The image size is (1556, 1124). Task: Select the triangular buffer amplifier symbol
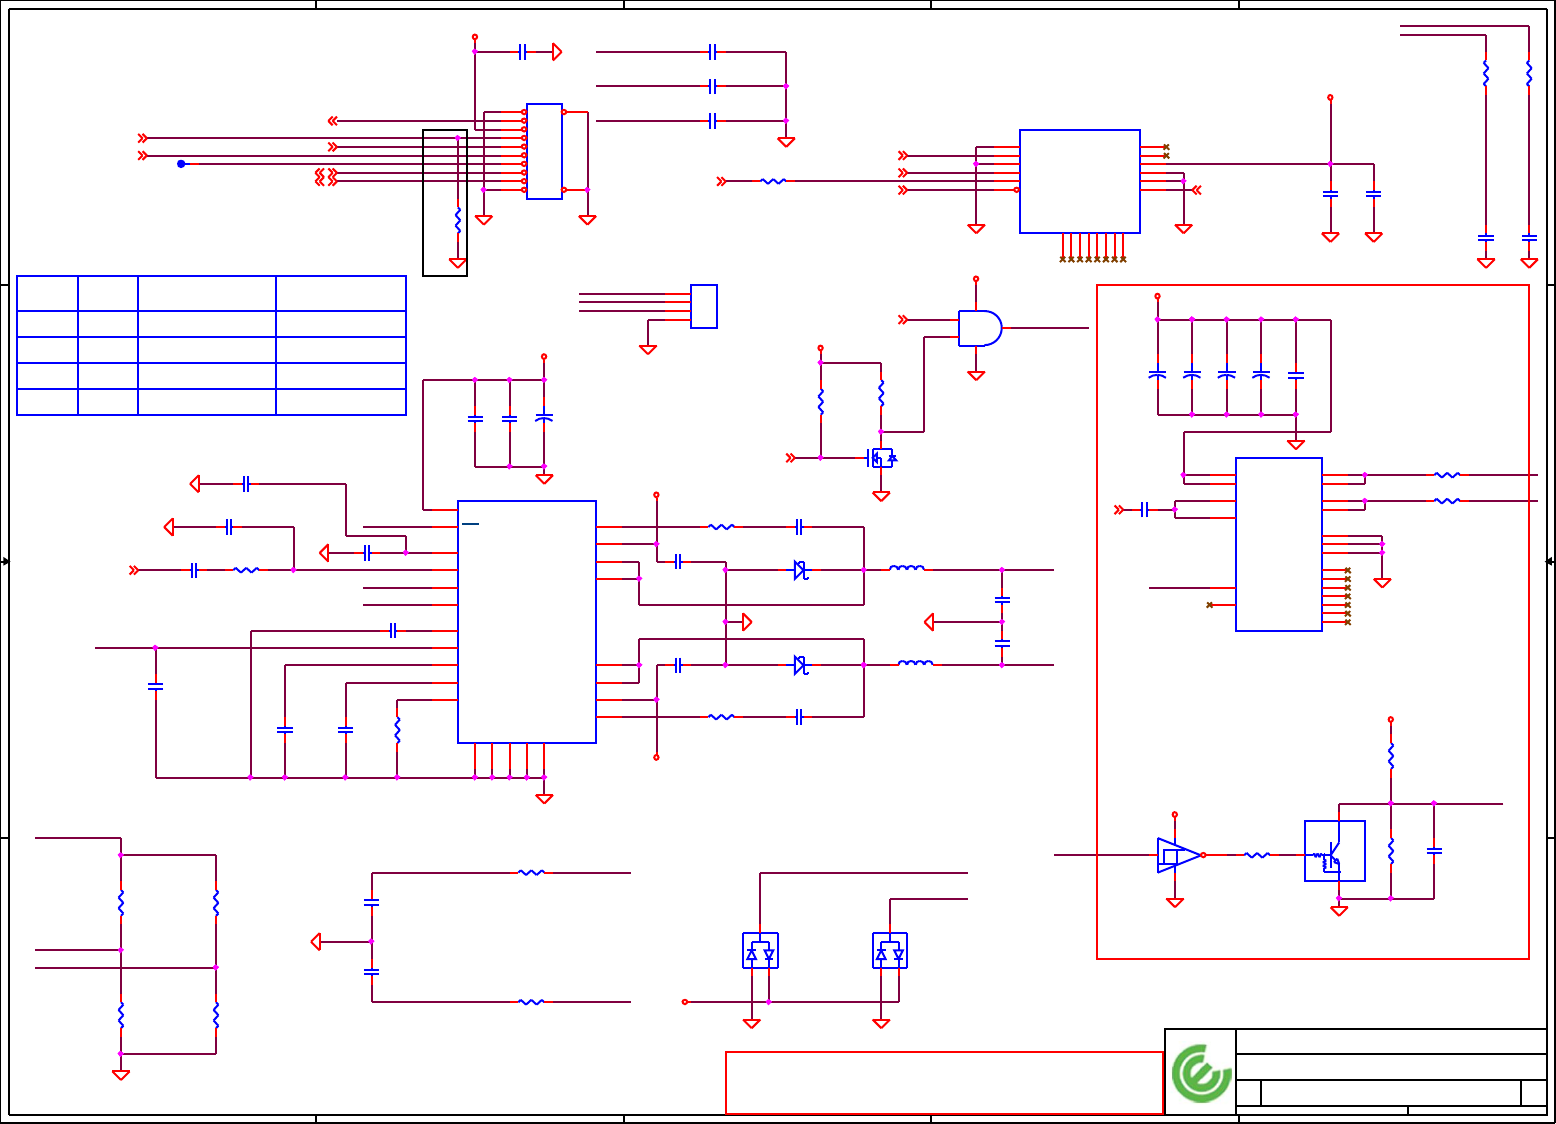[1178, 855]
